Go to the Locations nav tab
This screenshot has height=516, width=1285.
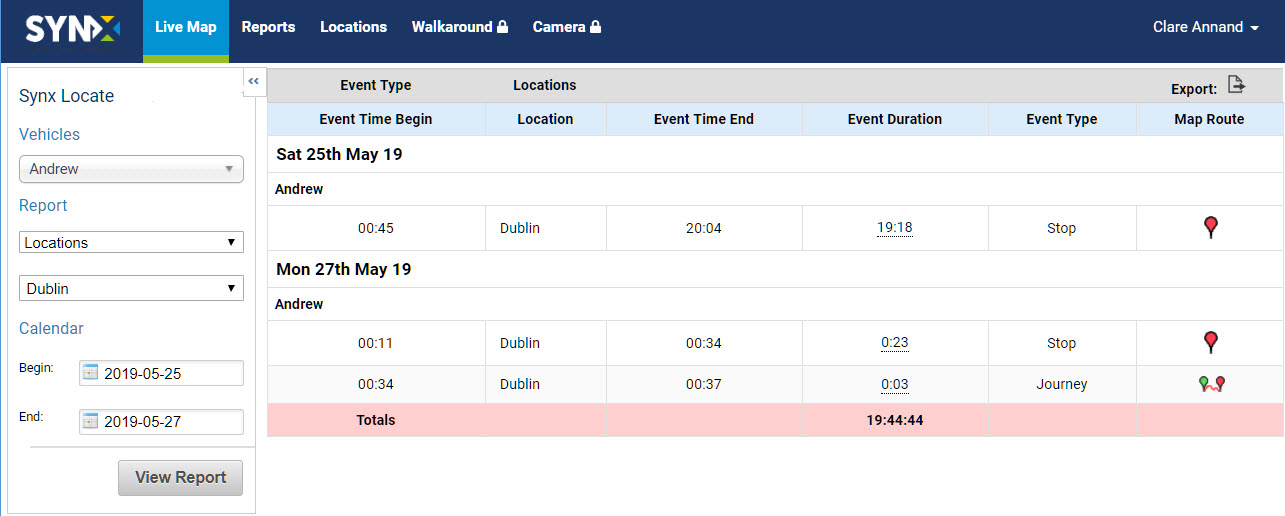[353, 27]
